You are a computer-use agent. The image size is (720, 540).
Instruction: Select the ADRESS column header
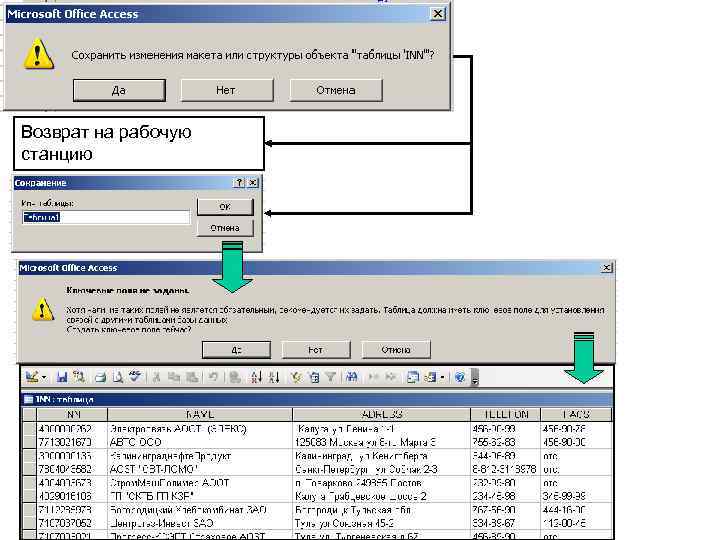click(382, 415)
